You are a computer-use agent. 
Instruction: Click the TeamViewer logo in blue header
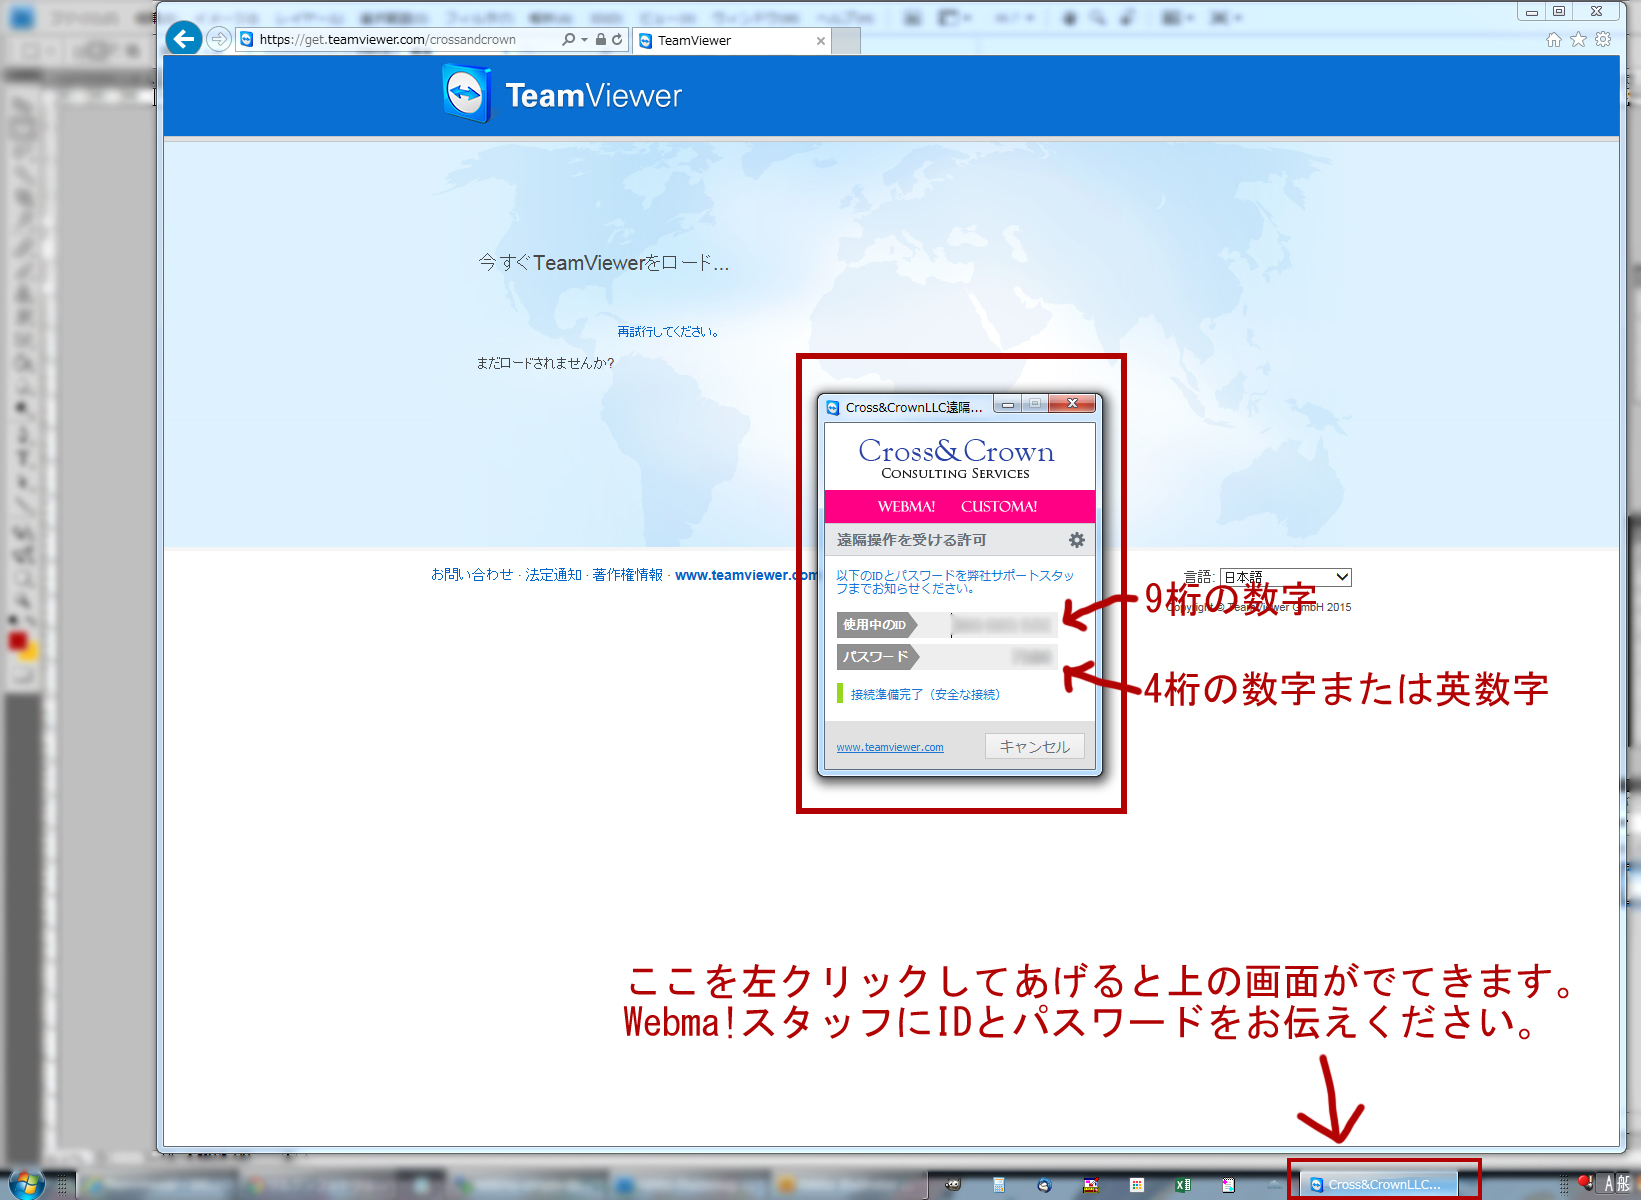click(x=562, y=95)
